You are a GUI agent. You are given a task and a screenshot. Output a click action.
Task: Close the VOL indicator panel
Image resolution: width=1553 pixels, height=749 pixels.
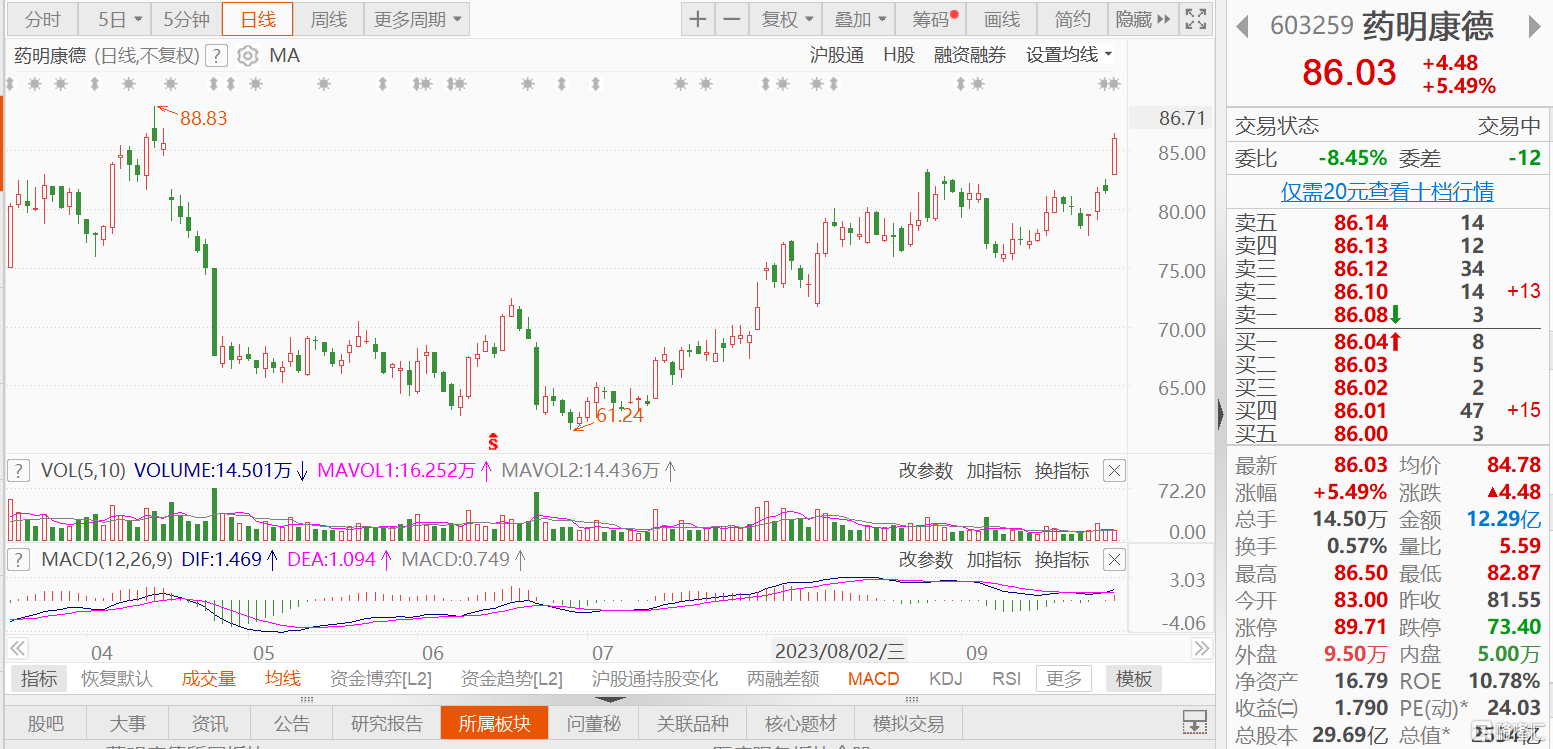pos(1114,470)
